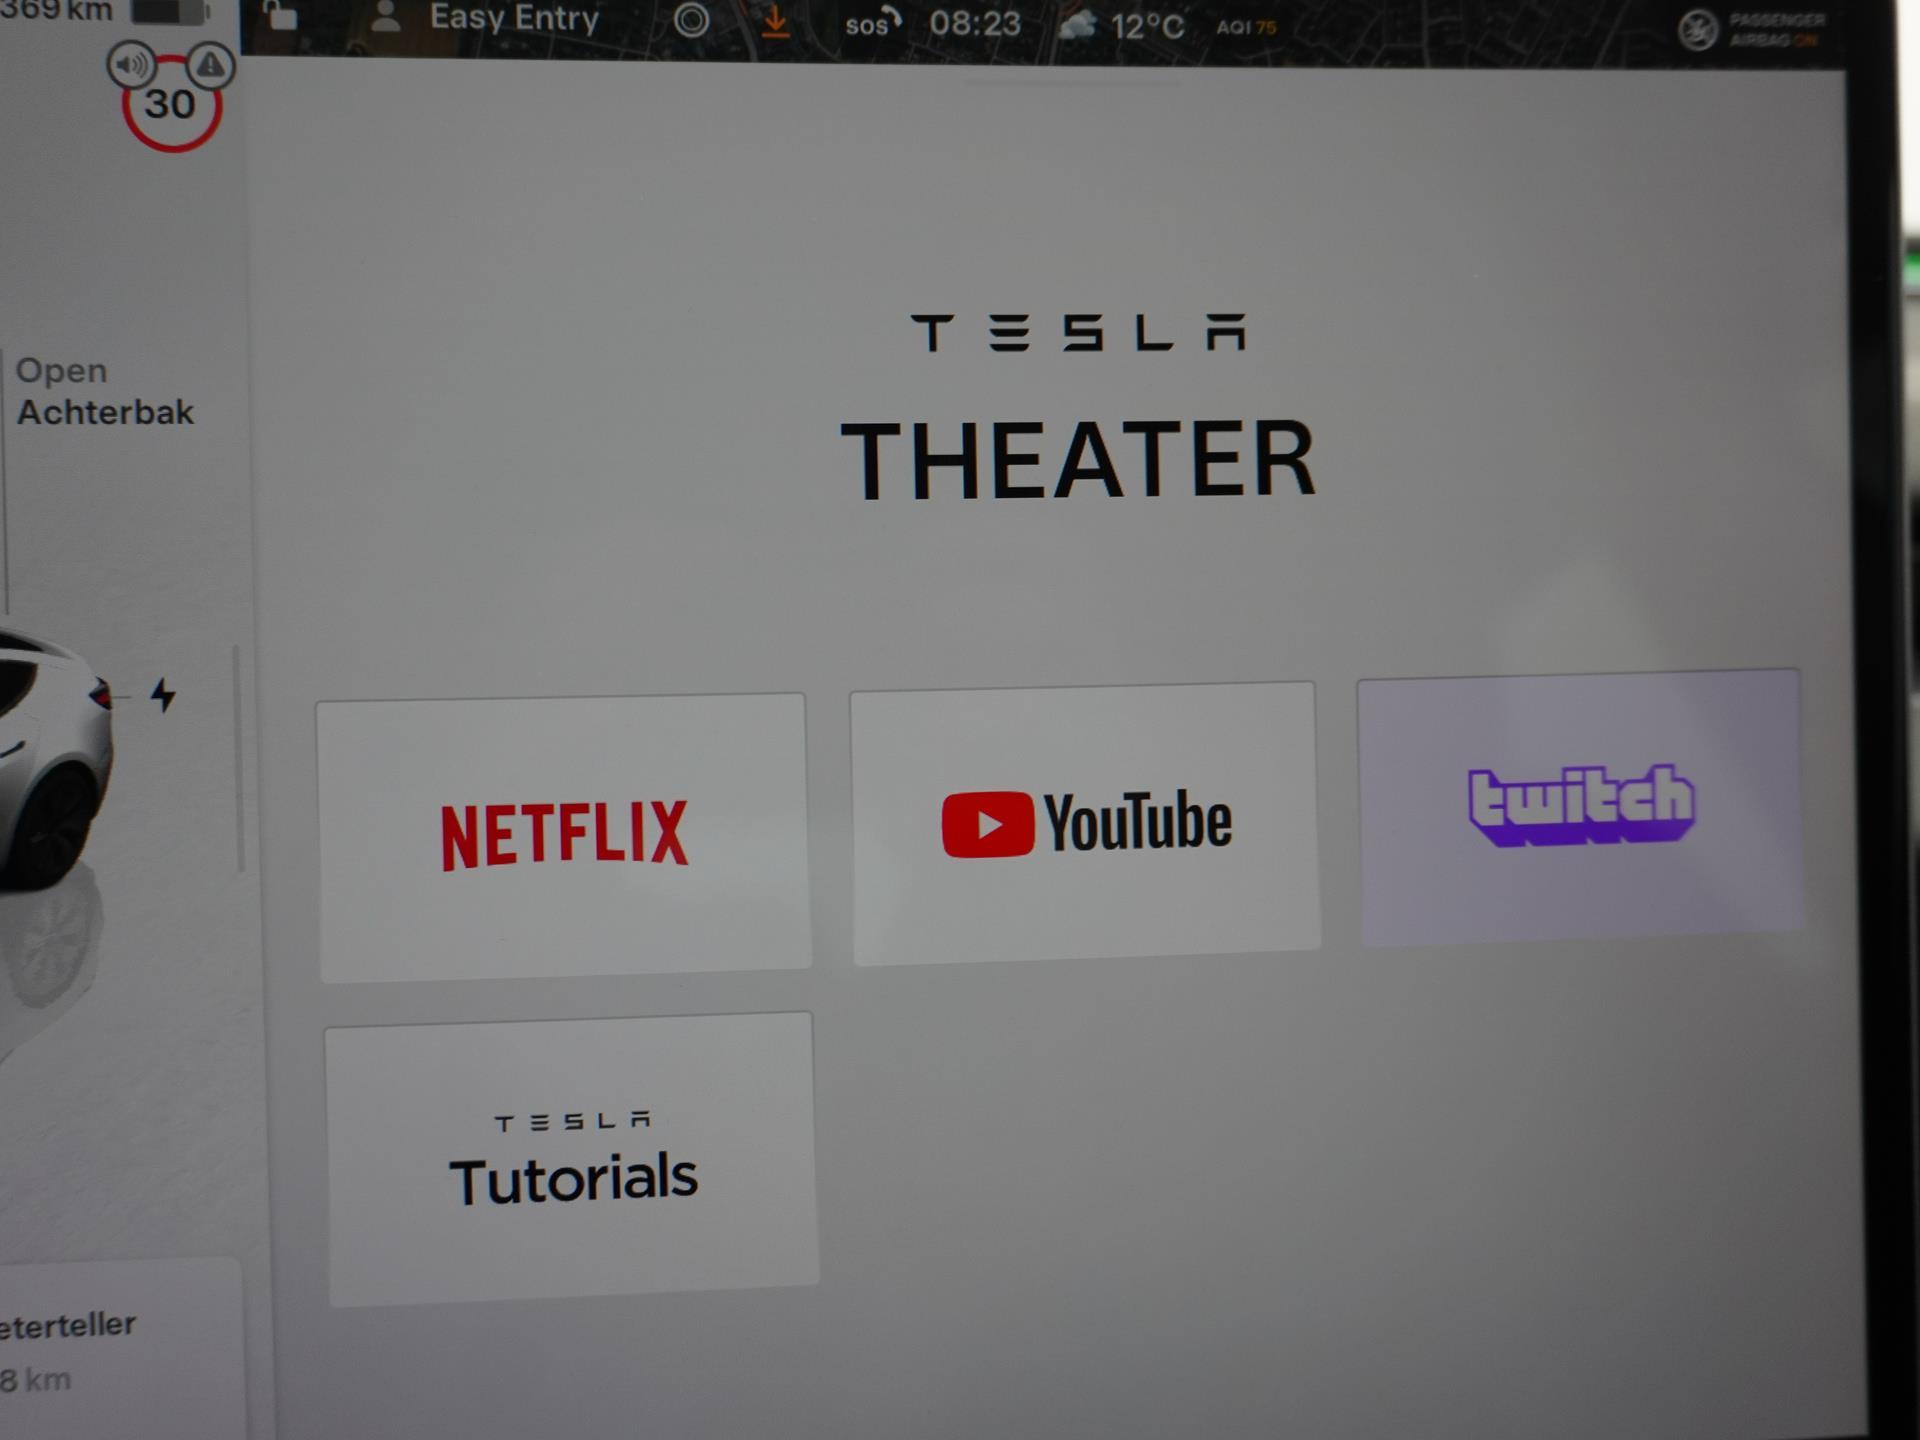Tap the lock icon in status bar
This screenshot has width=1920, height=1440.
pos(279,16)
